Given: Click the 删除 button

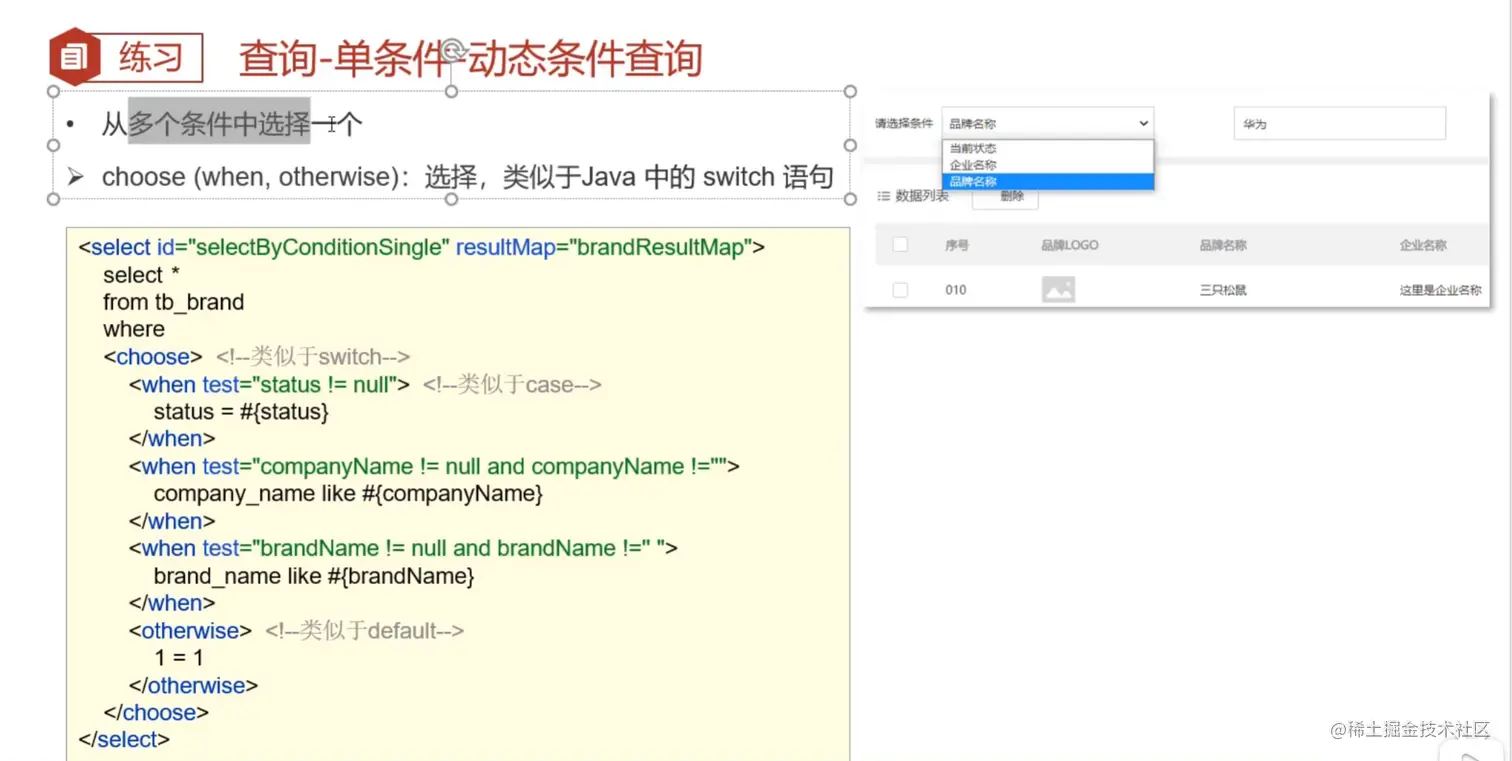Looking at the screenshot, I should tap(1012, 196).
